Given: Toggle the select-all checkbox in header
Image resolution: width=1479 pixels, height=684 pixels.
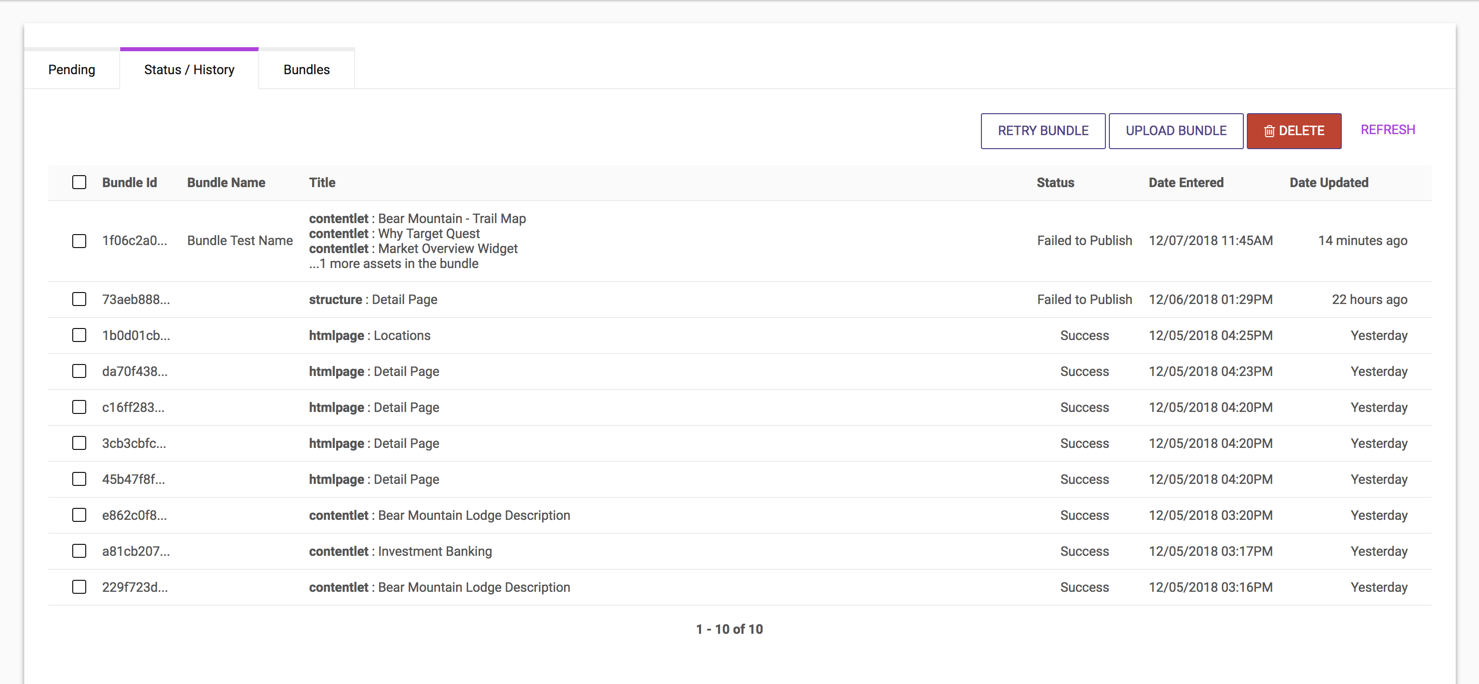Looking at the screenshot, I should [79, 182].
